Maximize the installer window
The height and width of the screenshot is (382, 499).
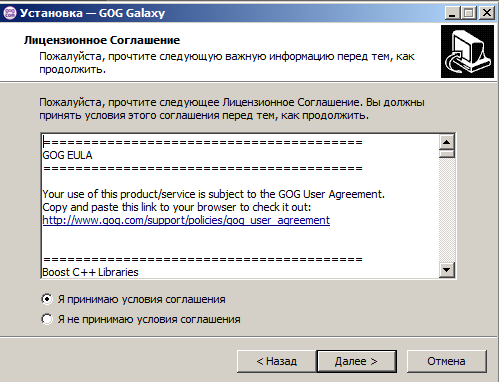click(469, 13)
